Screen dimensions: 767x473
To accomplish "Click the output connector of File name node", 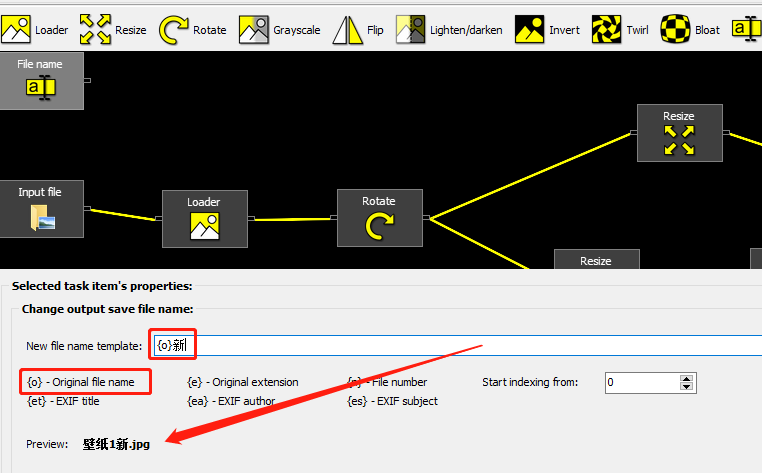I will pyautogui.click(x=87, y=80).
